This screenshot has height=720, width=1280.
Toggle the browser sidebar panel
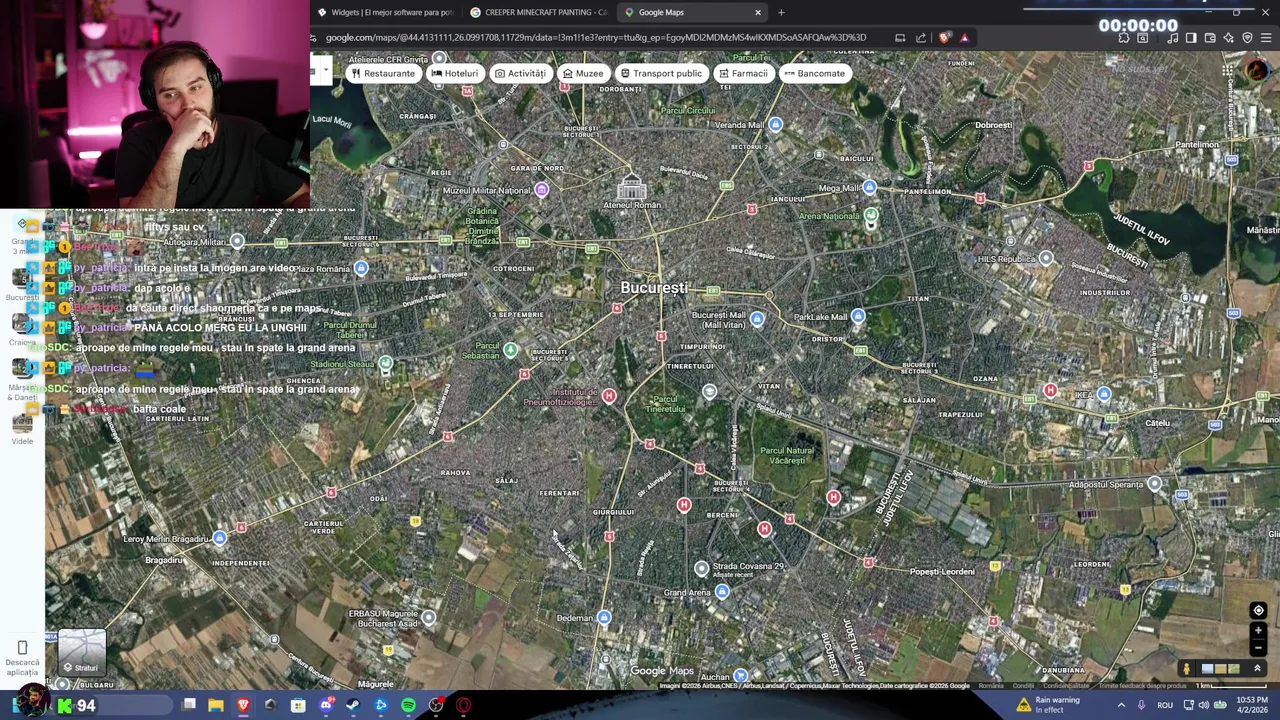click(x=1191, y=38)
